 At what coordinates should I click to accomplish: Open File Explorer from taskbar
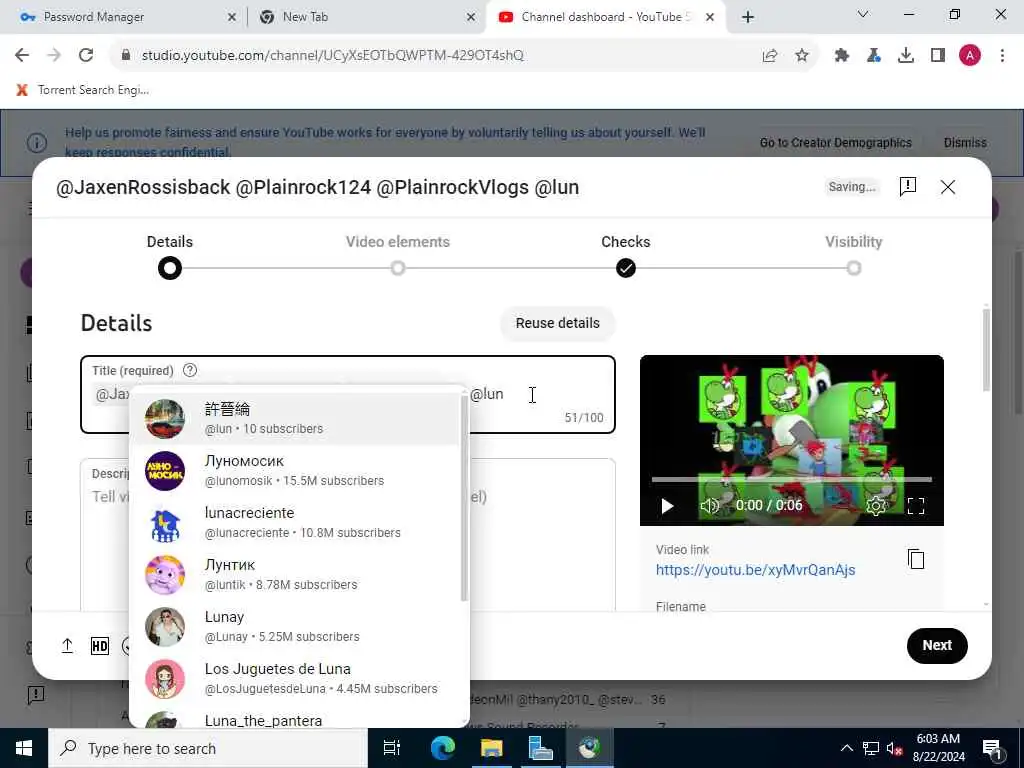pos(491,748)
